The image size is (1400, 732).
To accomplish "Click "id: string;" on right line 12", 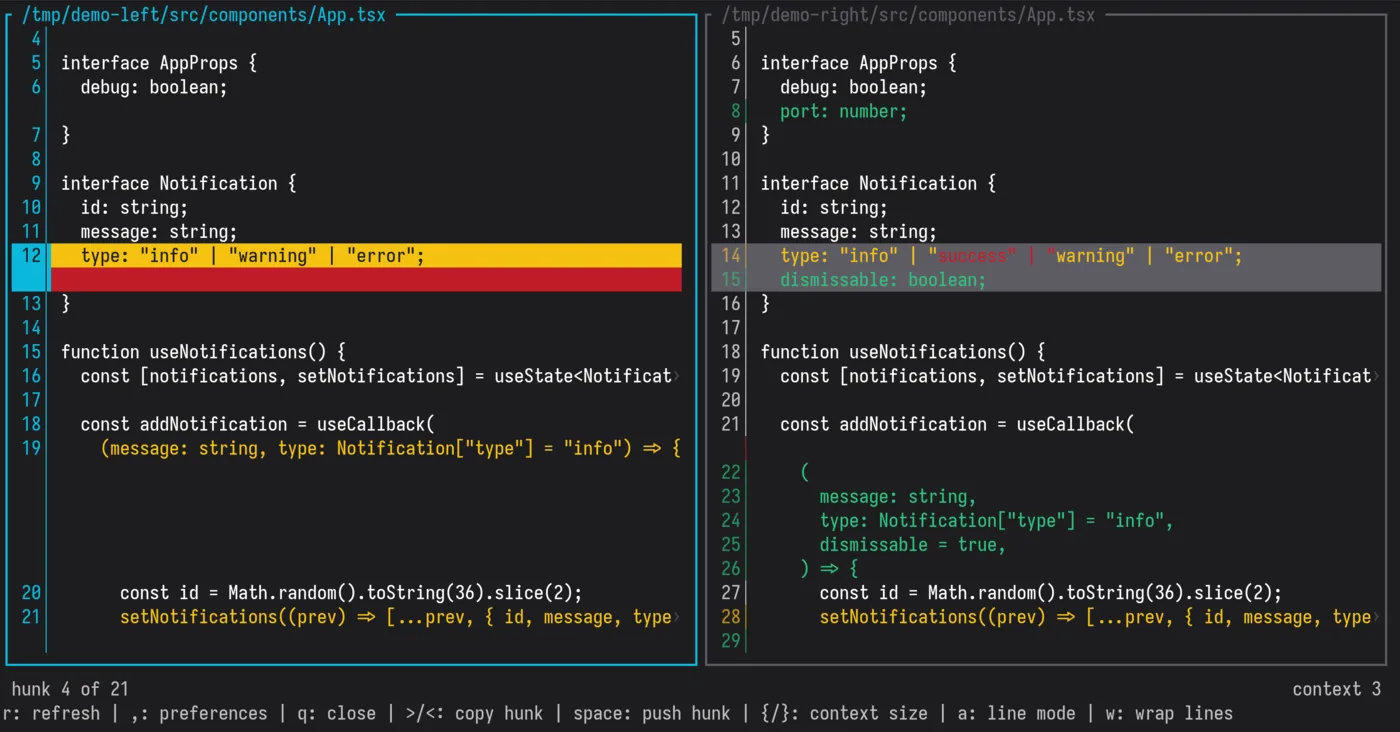I will 834,208.
